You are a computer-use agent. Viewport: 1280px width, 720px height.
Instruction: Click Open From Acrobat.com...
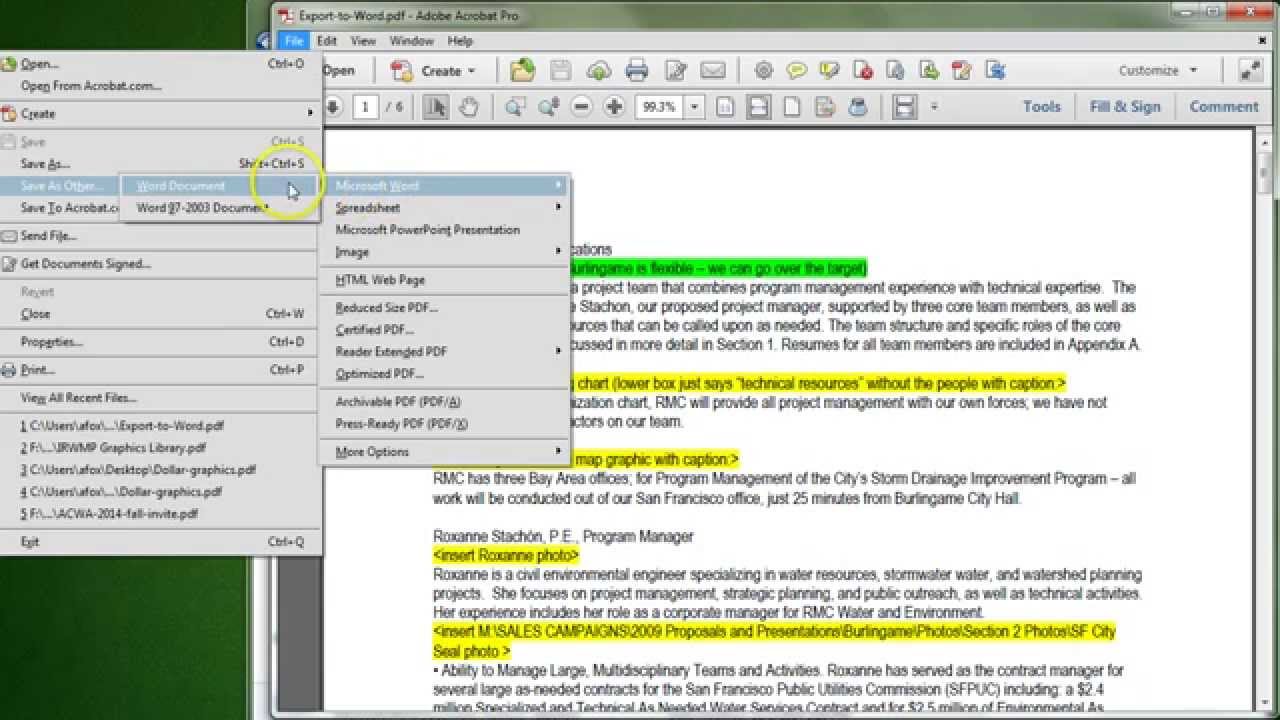[x=160, y=85]
